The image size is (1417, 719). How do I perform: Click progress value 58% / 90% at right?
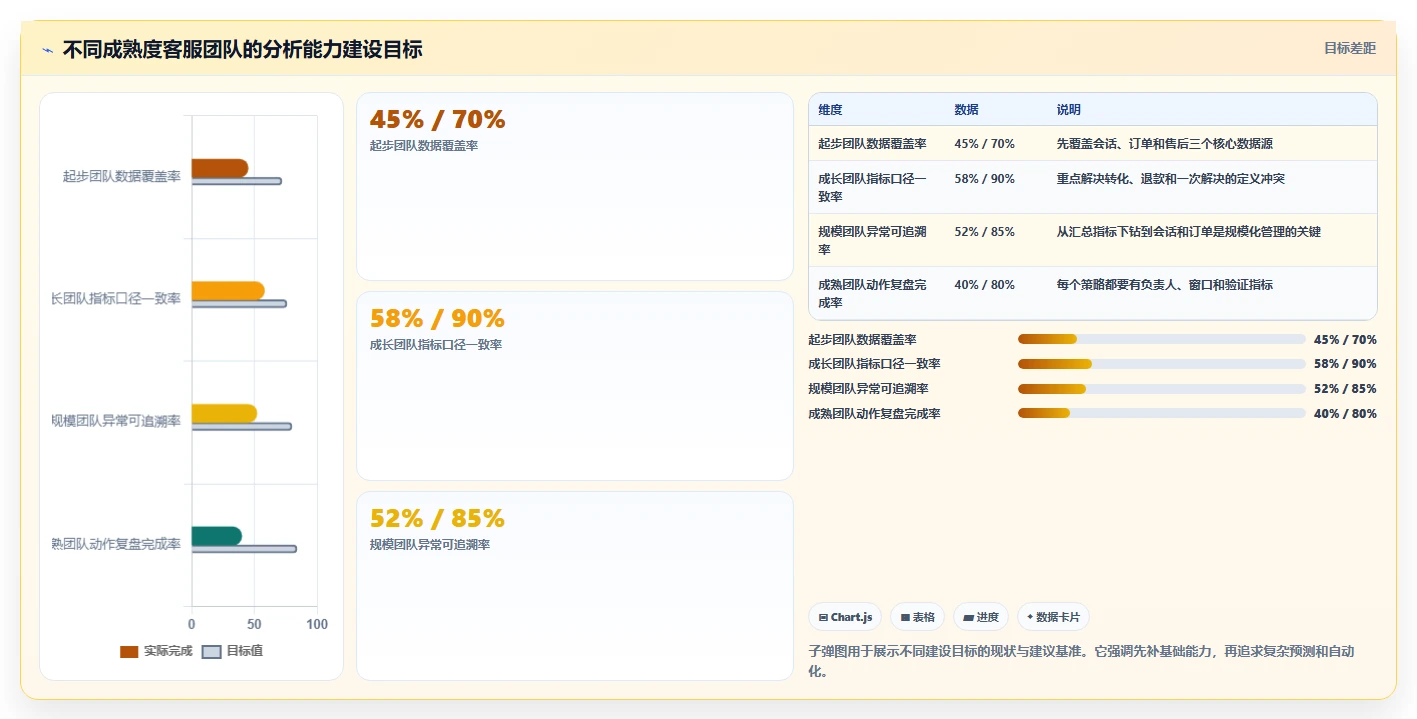(x=1345, y=364)
